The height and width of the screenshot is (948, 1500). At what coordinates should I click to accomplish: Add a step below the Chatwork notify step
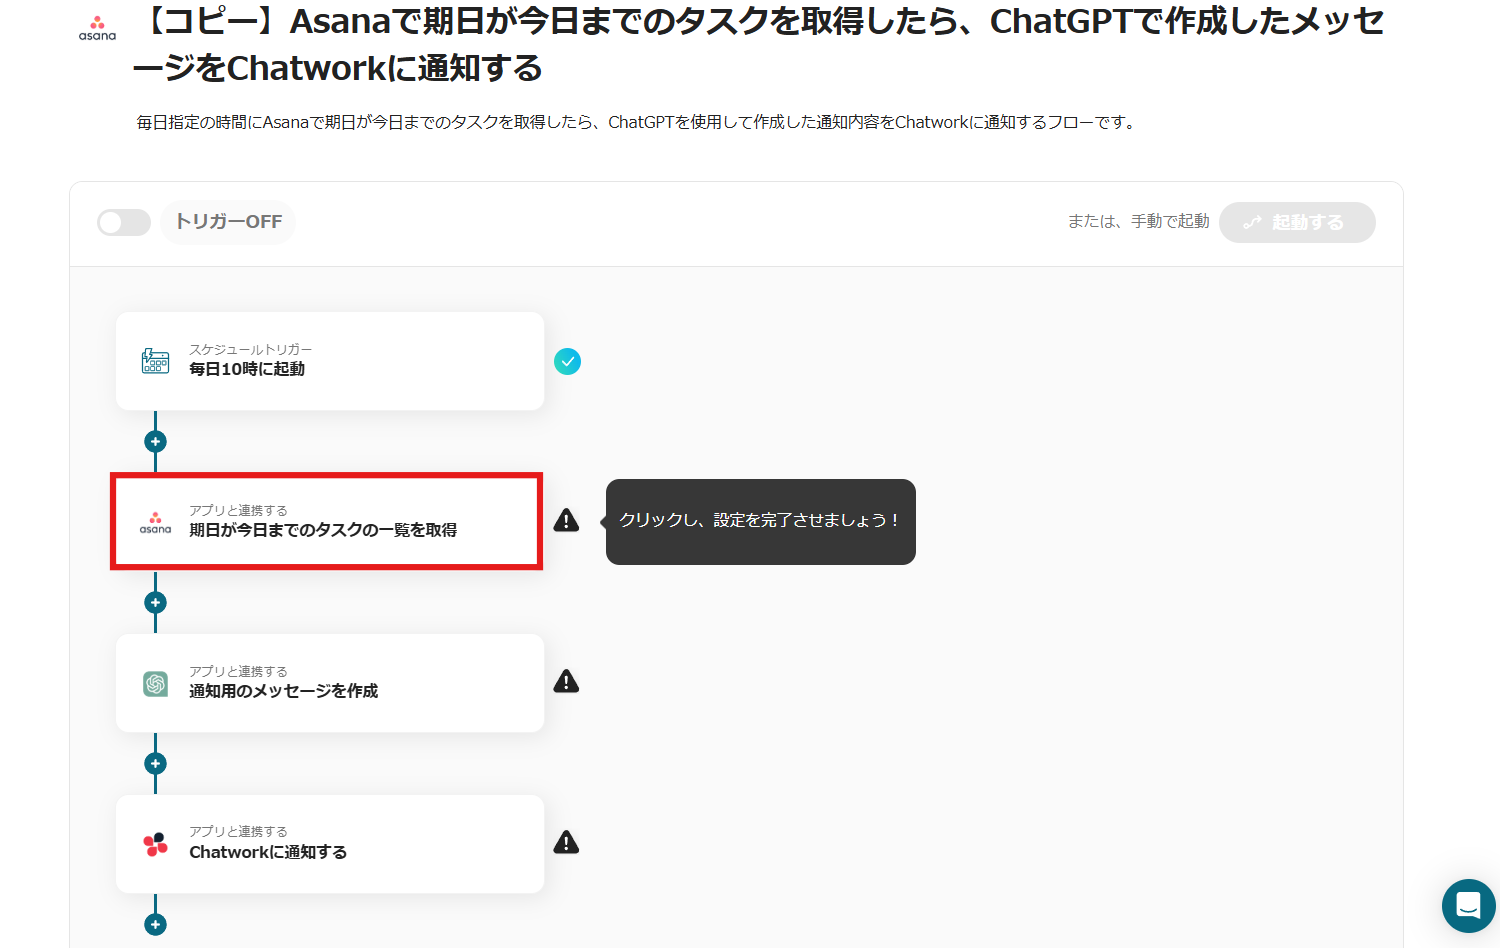pyautogui.click(x=155, y=924)
